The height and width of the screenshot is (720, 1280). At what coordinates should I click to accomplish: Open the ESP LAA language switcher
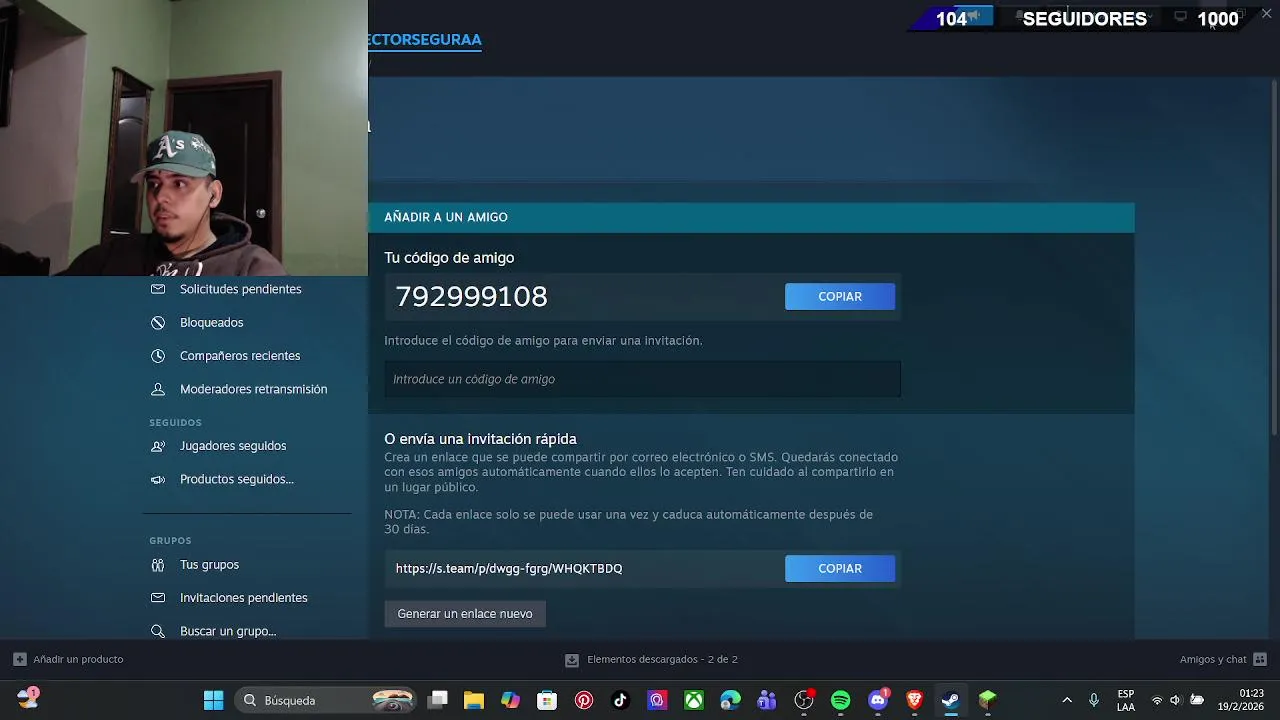1126,701
